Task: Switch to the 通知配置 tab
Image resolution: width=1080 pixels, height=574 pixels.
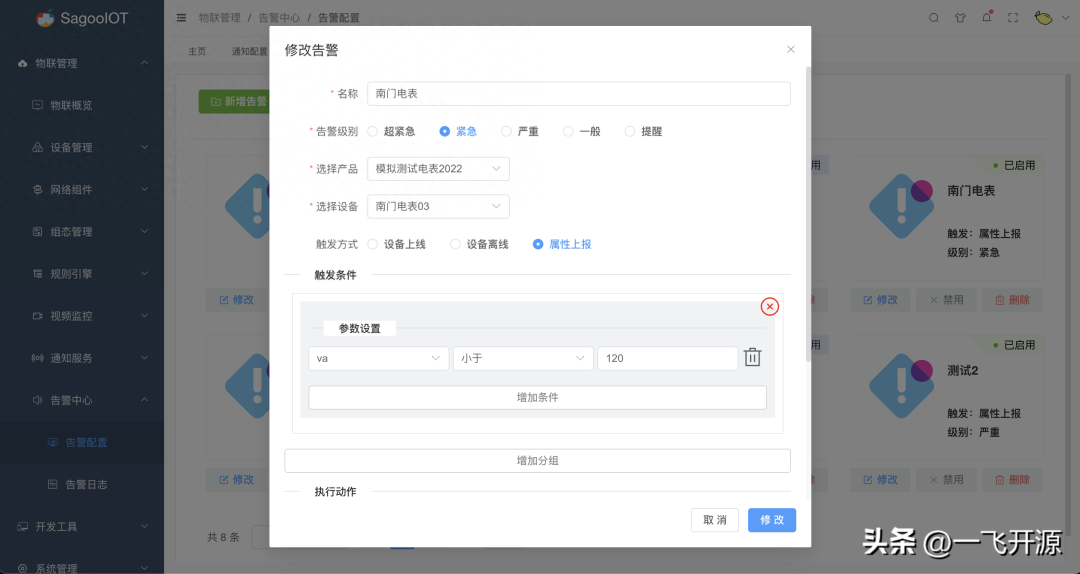Action: point(249,51)
